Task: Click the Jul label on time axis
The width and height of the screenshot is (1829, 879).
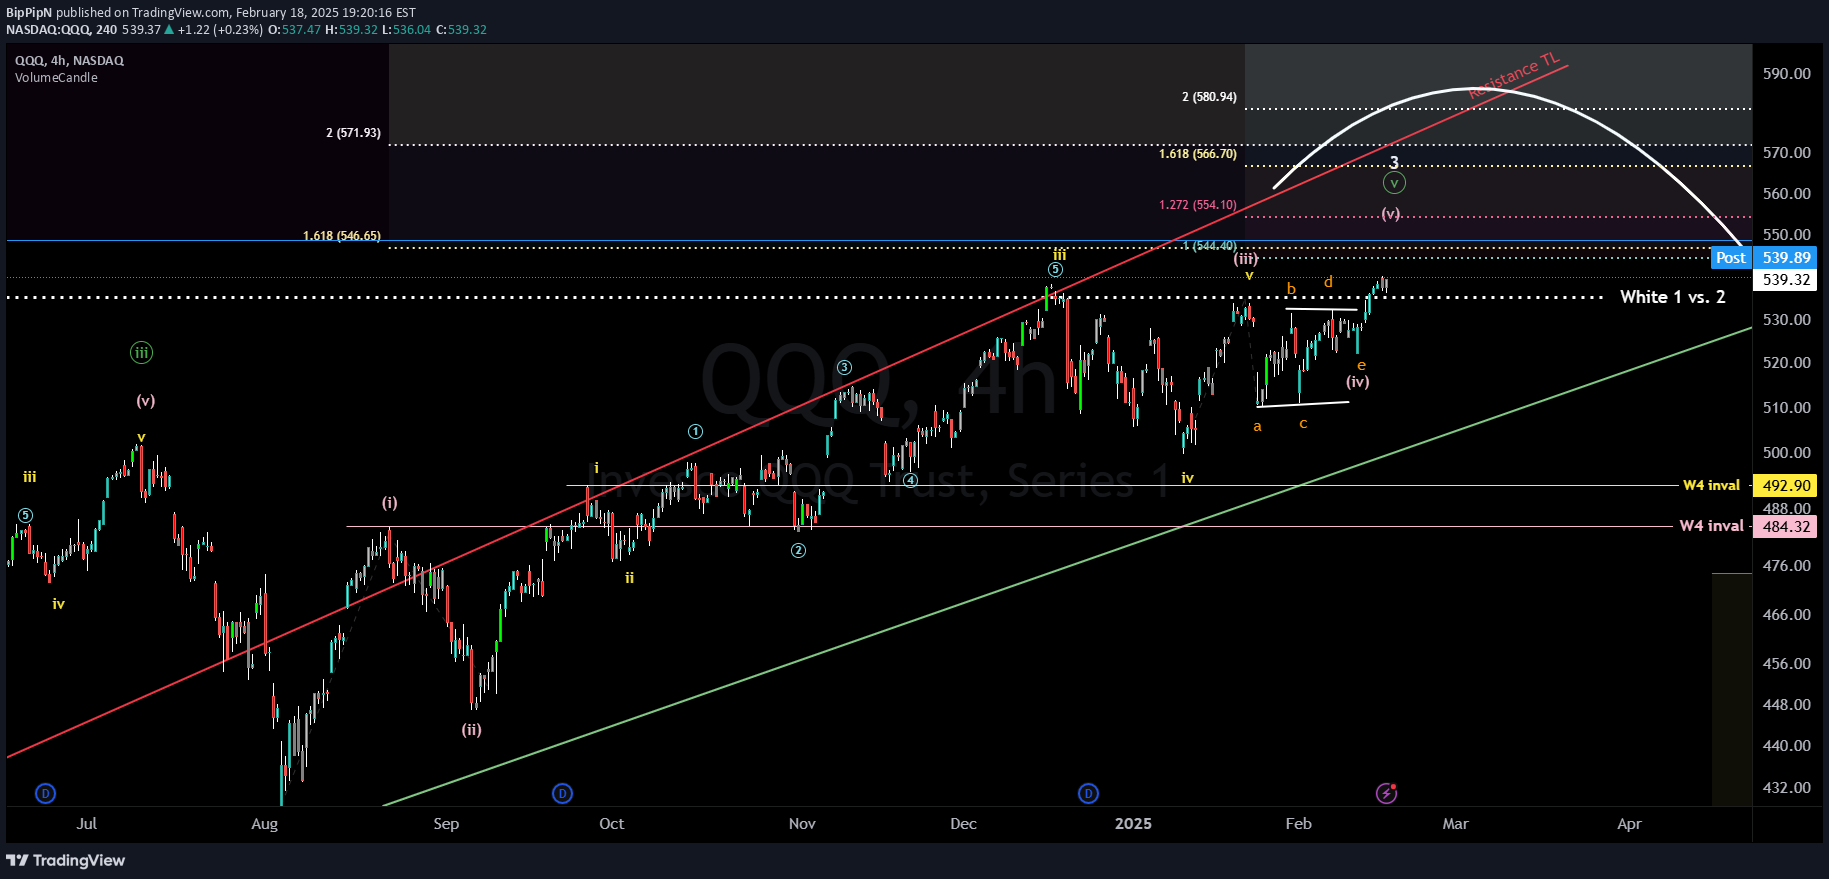Action: 87,824
